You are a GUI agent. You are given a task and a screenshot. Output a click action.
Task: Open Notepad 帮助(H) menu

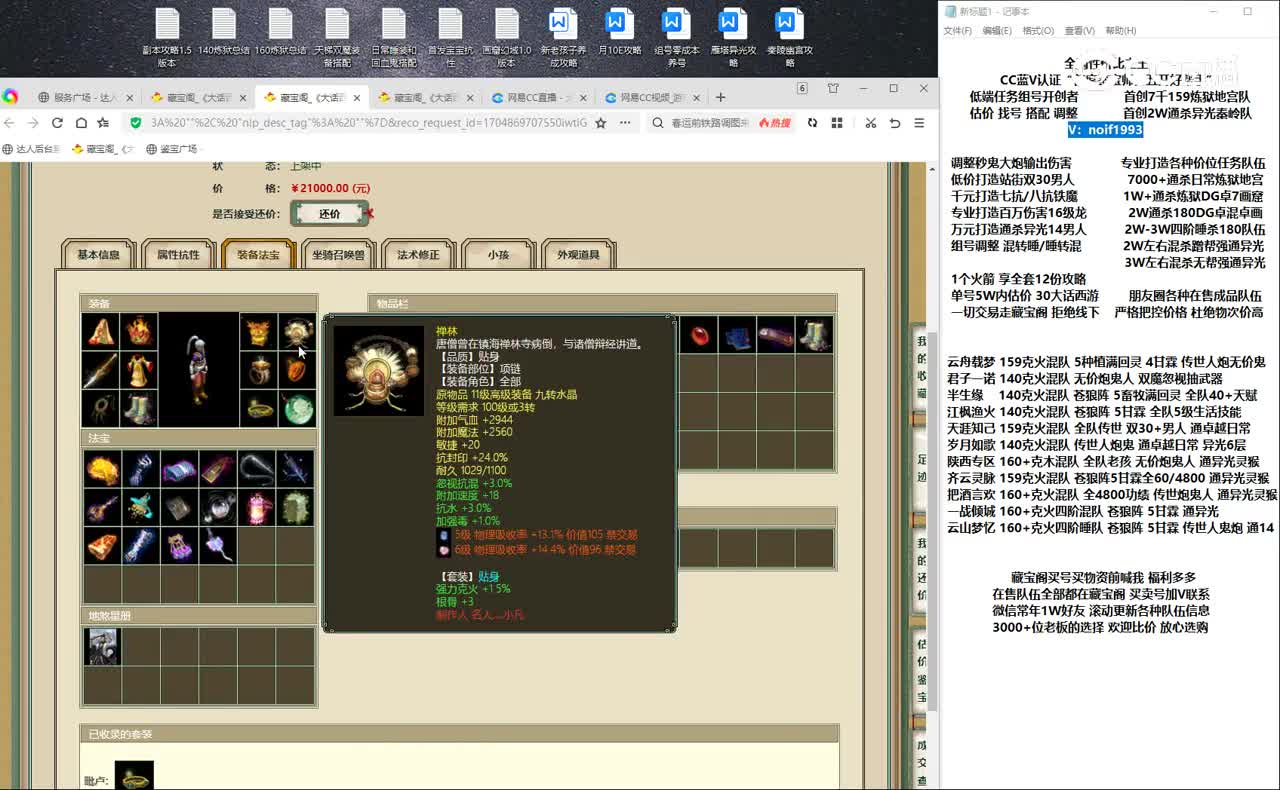(1120, 31)
